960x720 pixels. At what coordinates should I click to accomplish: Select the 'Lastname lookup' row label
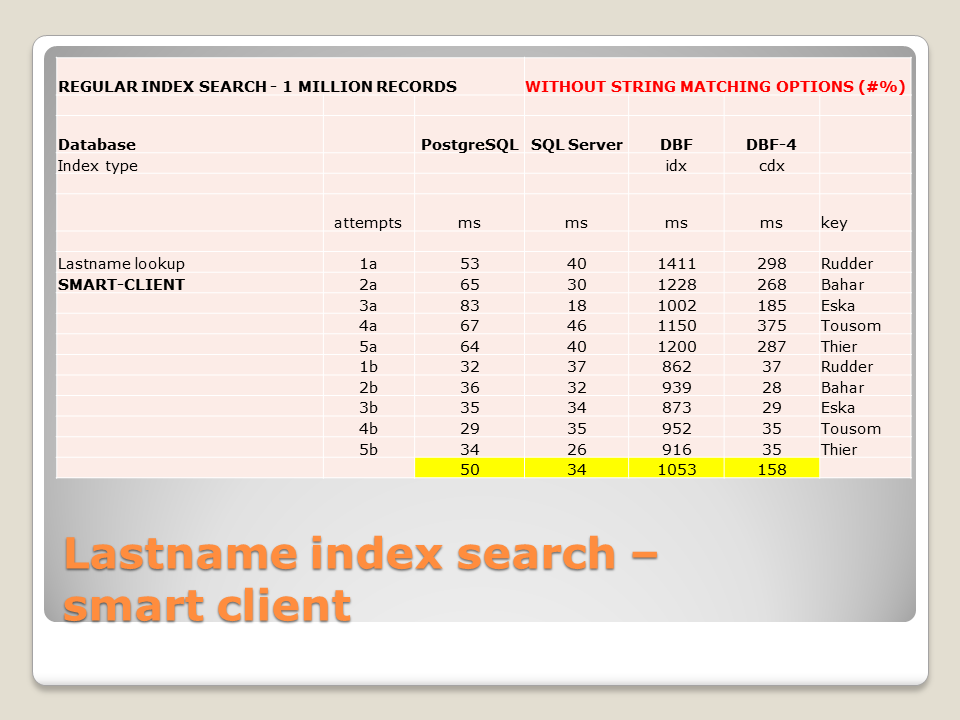pyautogui.click(x=121, y=264)
